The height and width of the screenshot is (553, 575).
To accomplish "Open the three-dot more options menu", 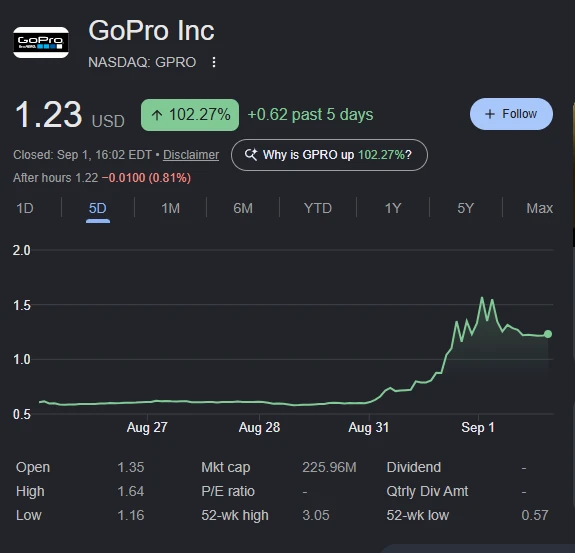I will [x=214, y=62].
